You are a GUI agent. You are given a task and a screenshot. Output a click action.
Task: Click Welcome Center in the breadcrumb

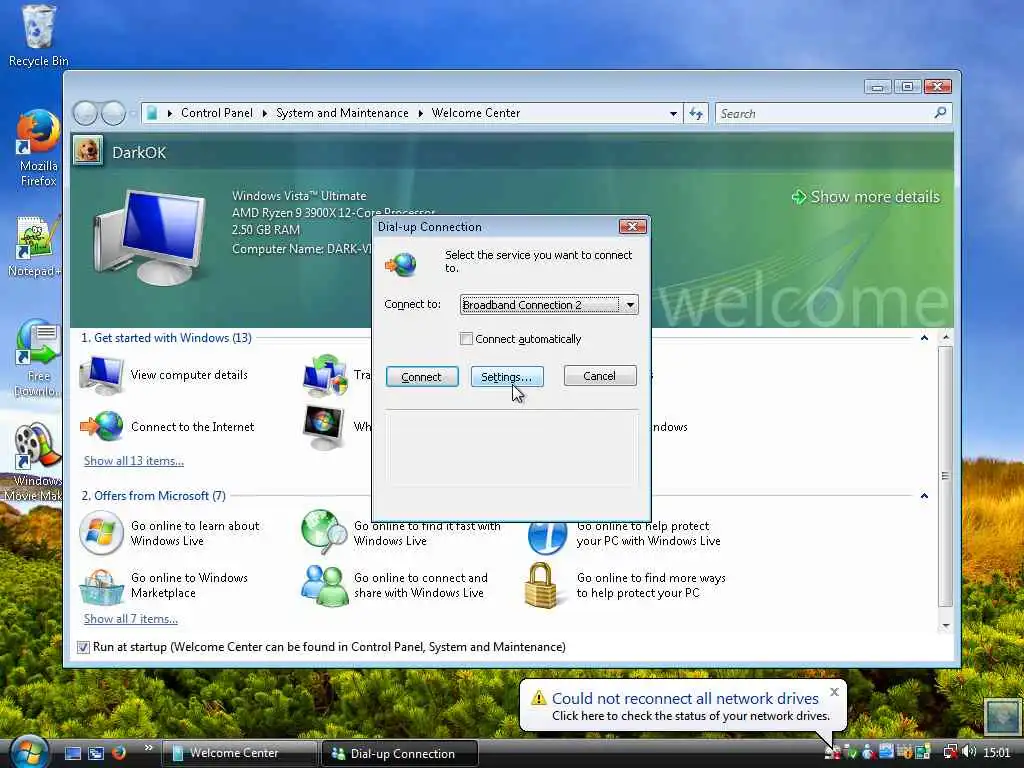point(475,113)
